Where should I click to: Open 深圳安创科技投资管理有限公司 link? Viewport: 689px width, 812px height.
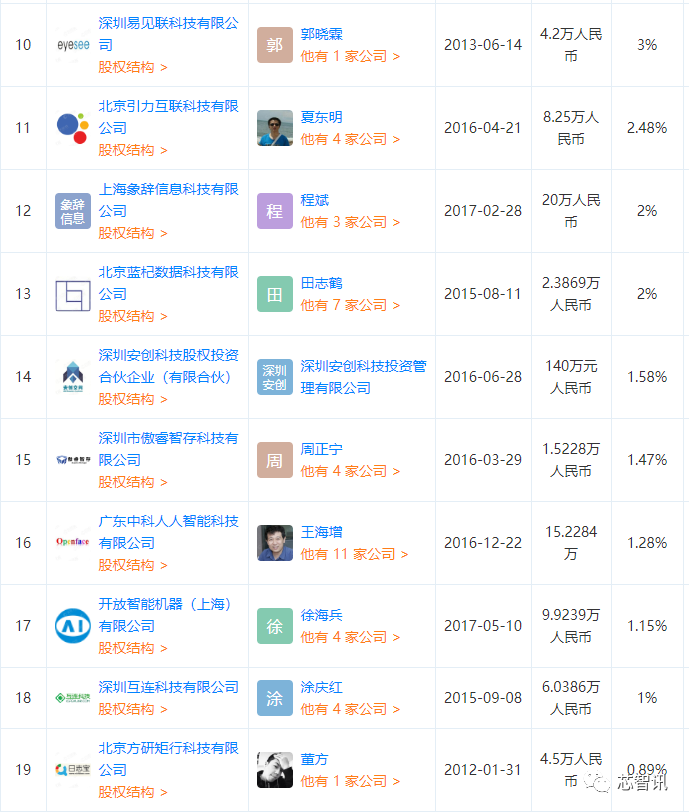coord(363,377)
